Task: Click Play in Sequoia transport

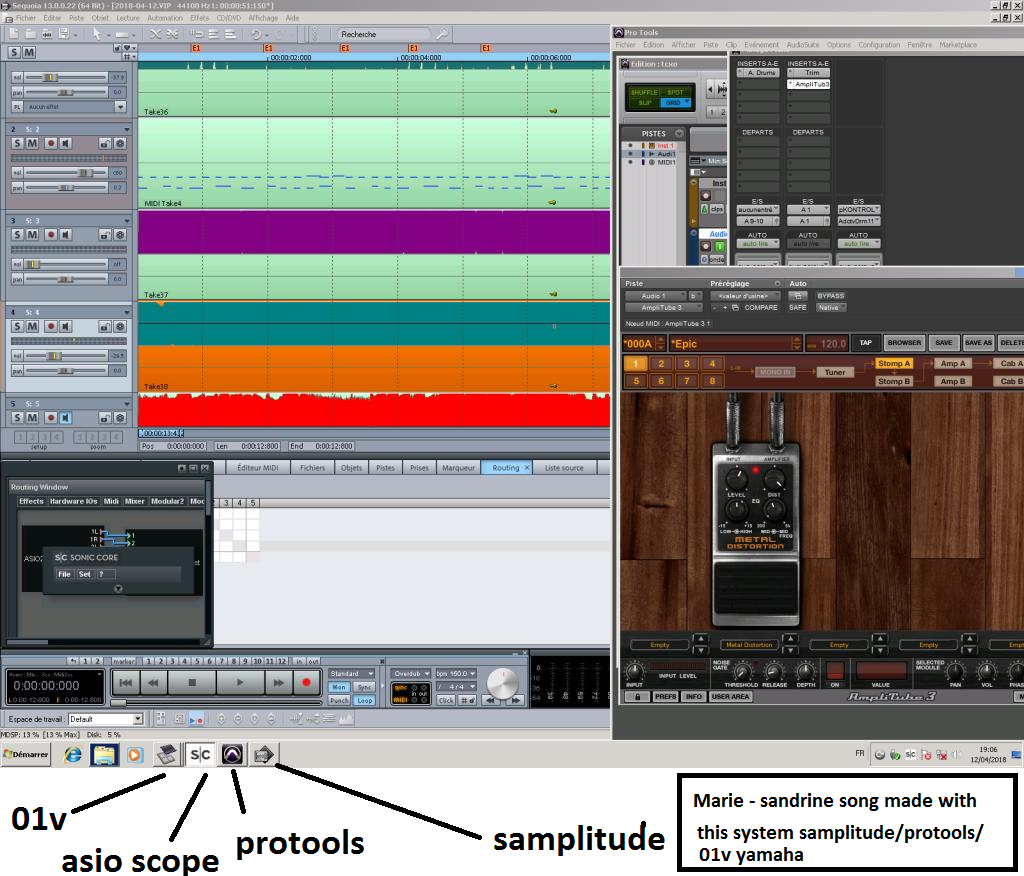Action: click(240, 683)
